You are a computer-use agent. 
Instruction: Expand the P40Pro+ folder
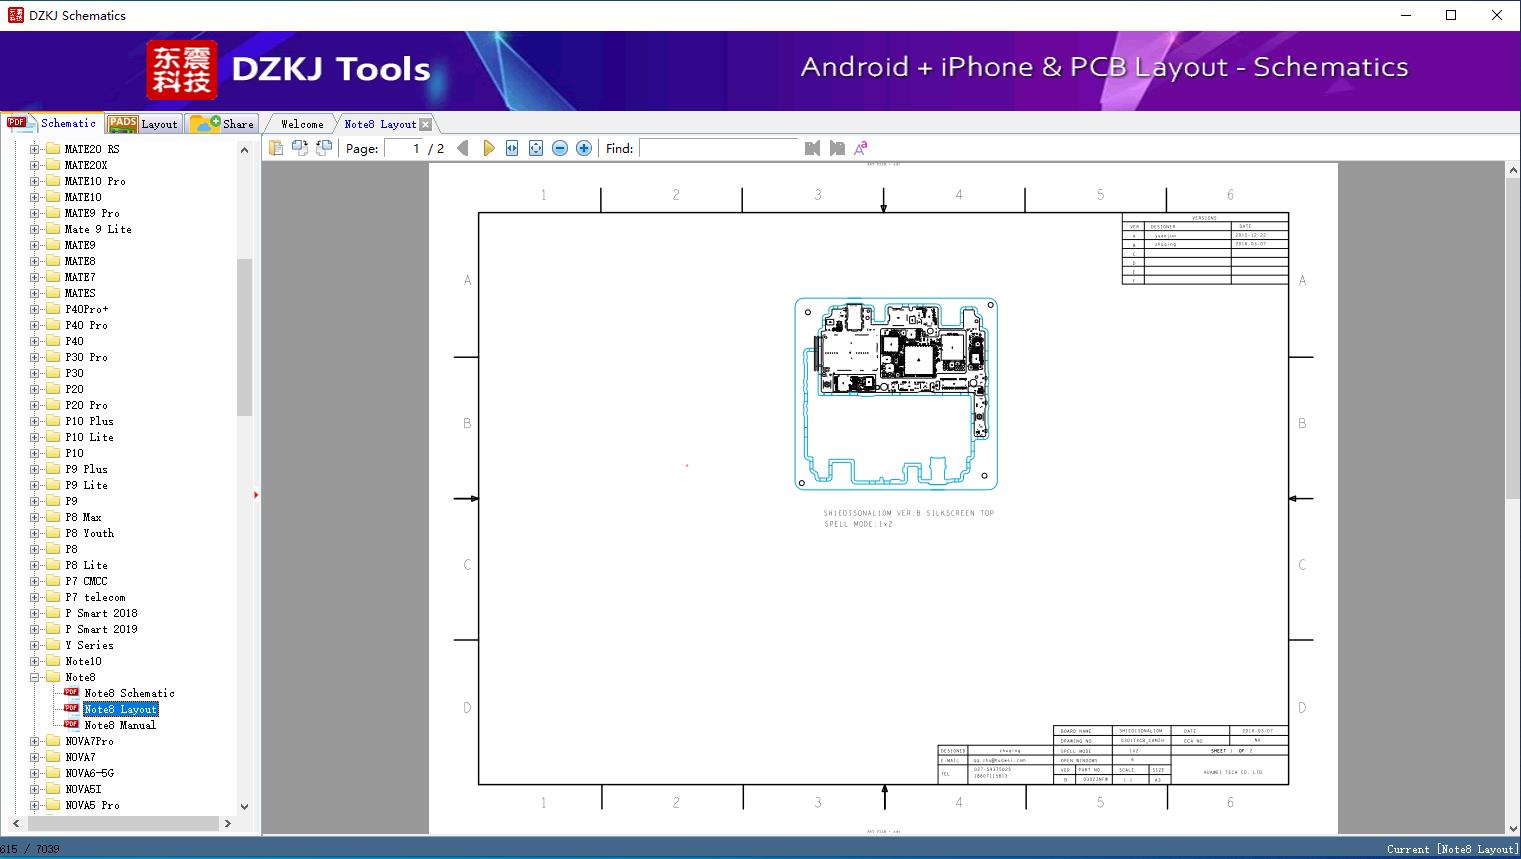34,309
